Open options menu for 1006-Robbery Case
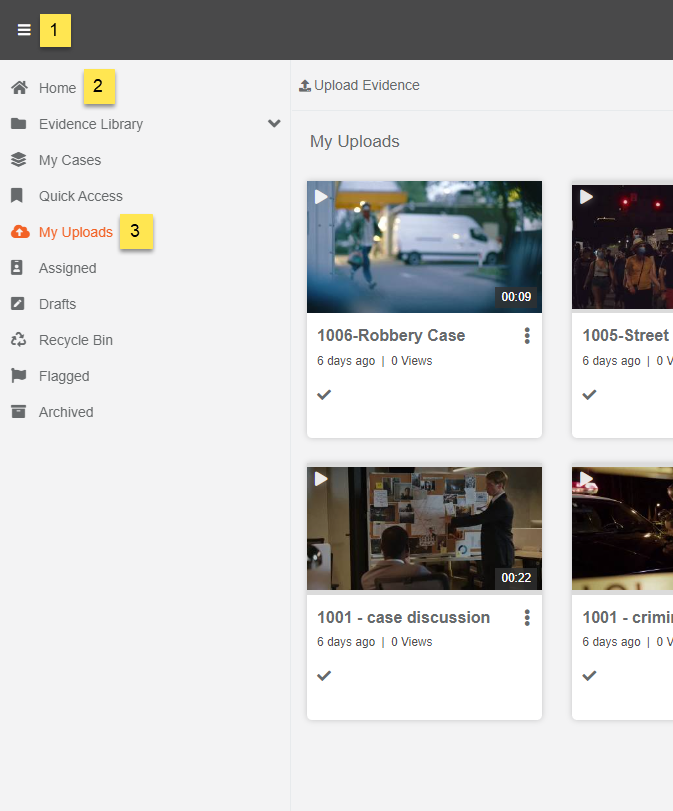 pos(527,336)
